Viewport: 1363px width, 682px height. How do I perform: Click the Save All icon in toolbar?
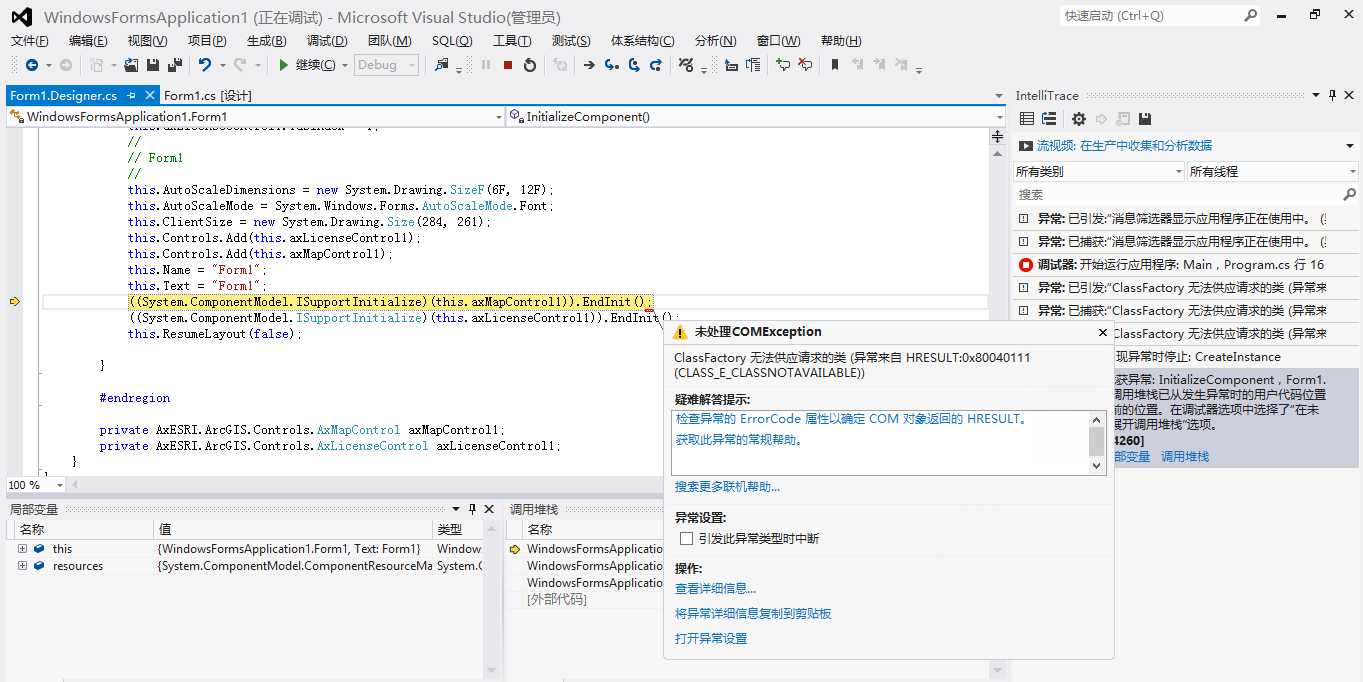coord(174,65)
